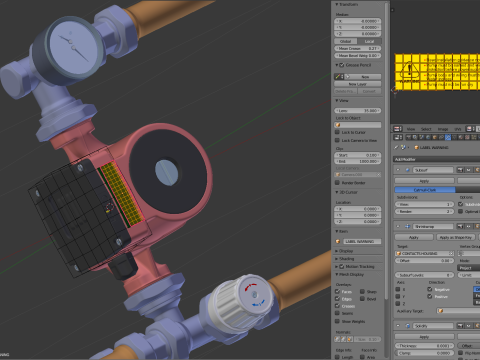Click the cube icon in Item panel
The height and width of the screenshot is (360, 480).
338,241
